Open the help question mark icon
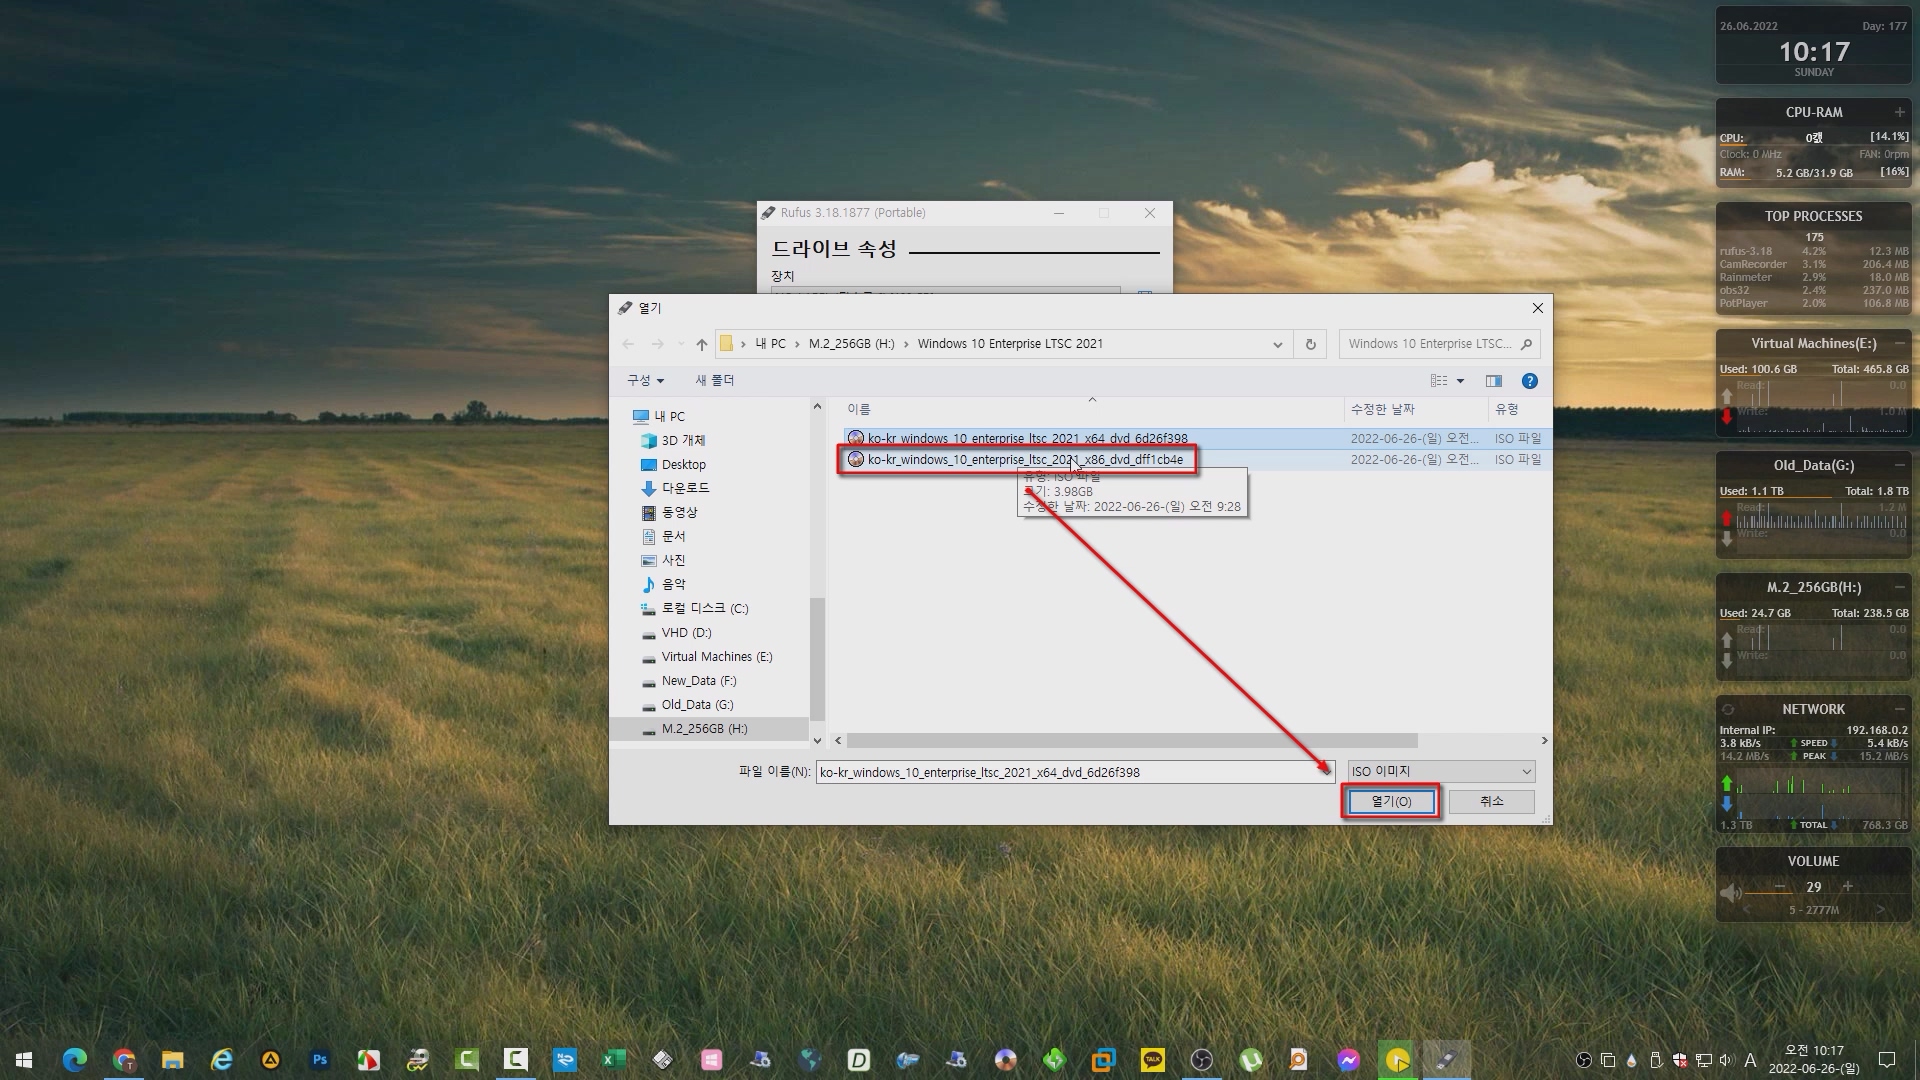The height and width of the screenshot is (1080, 1920). coord(1530,381)
